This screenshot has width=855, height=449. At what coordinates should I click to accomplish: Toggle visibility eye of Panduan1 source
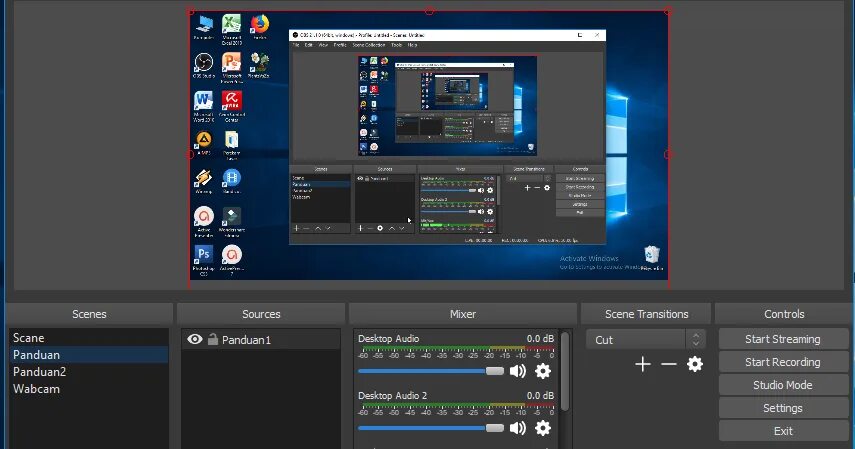click(x=195, y=339)
